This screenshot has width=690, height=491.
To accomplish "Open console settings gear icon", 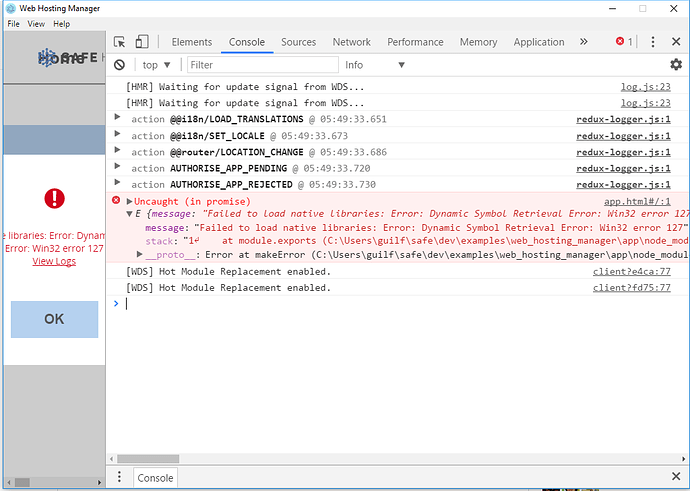I will click(676, 65).
